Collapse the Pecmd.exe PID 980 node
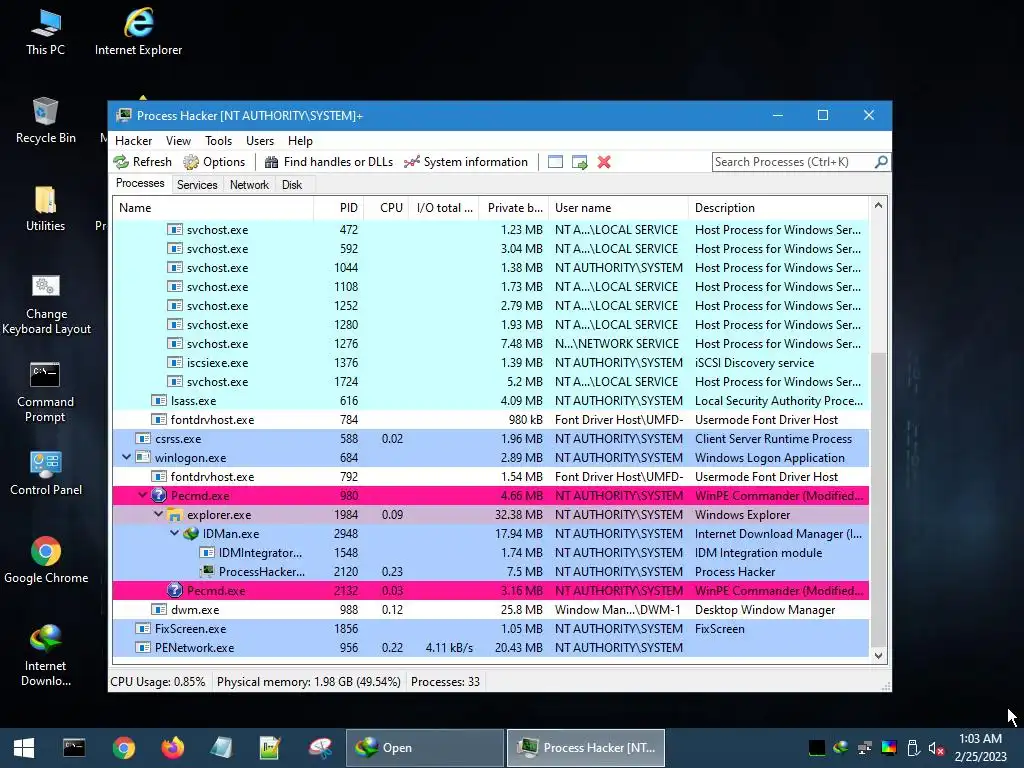Screen dimensions: 1024x768 coord(142,495)
